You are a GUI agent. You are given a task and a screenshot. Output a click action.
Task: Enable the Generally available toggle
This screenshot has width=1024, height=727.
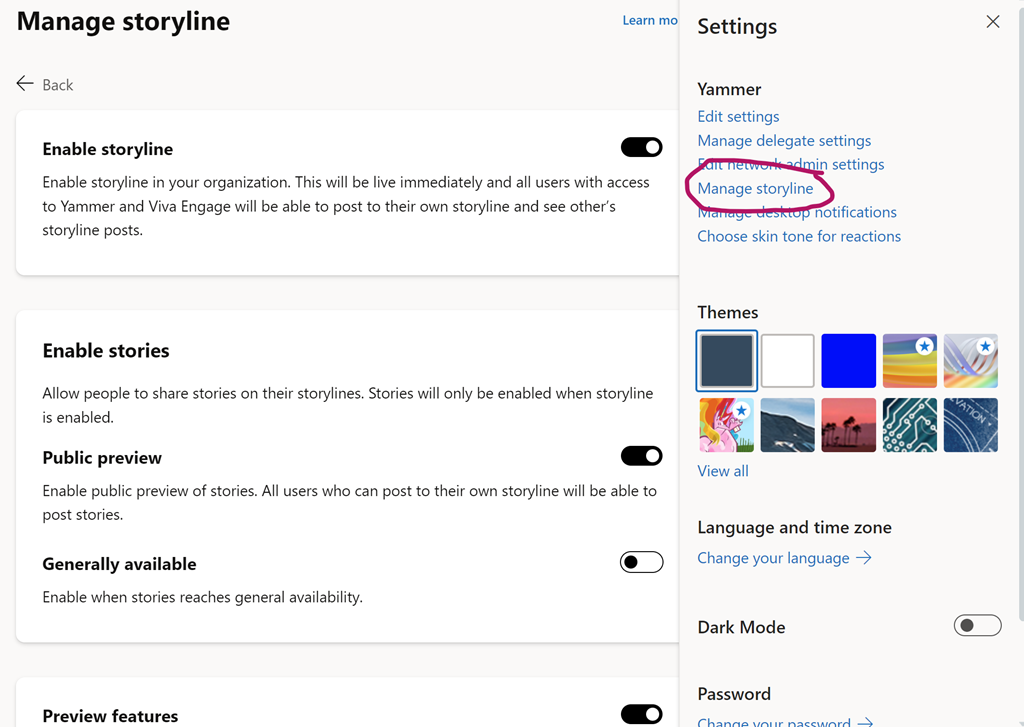(x=641, y=562)
